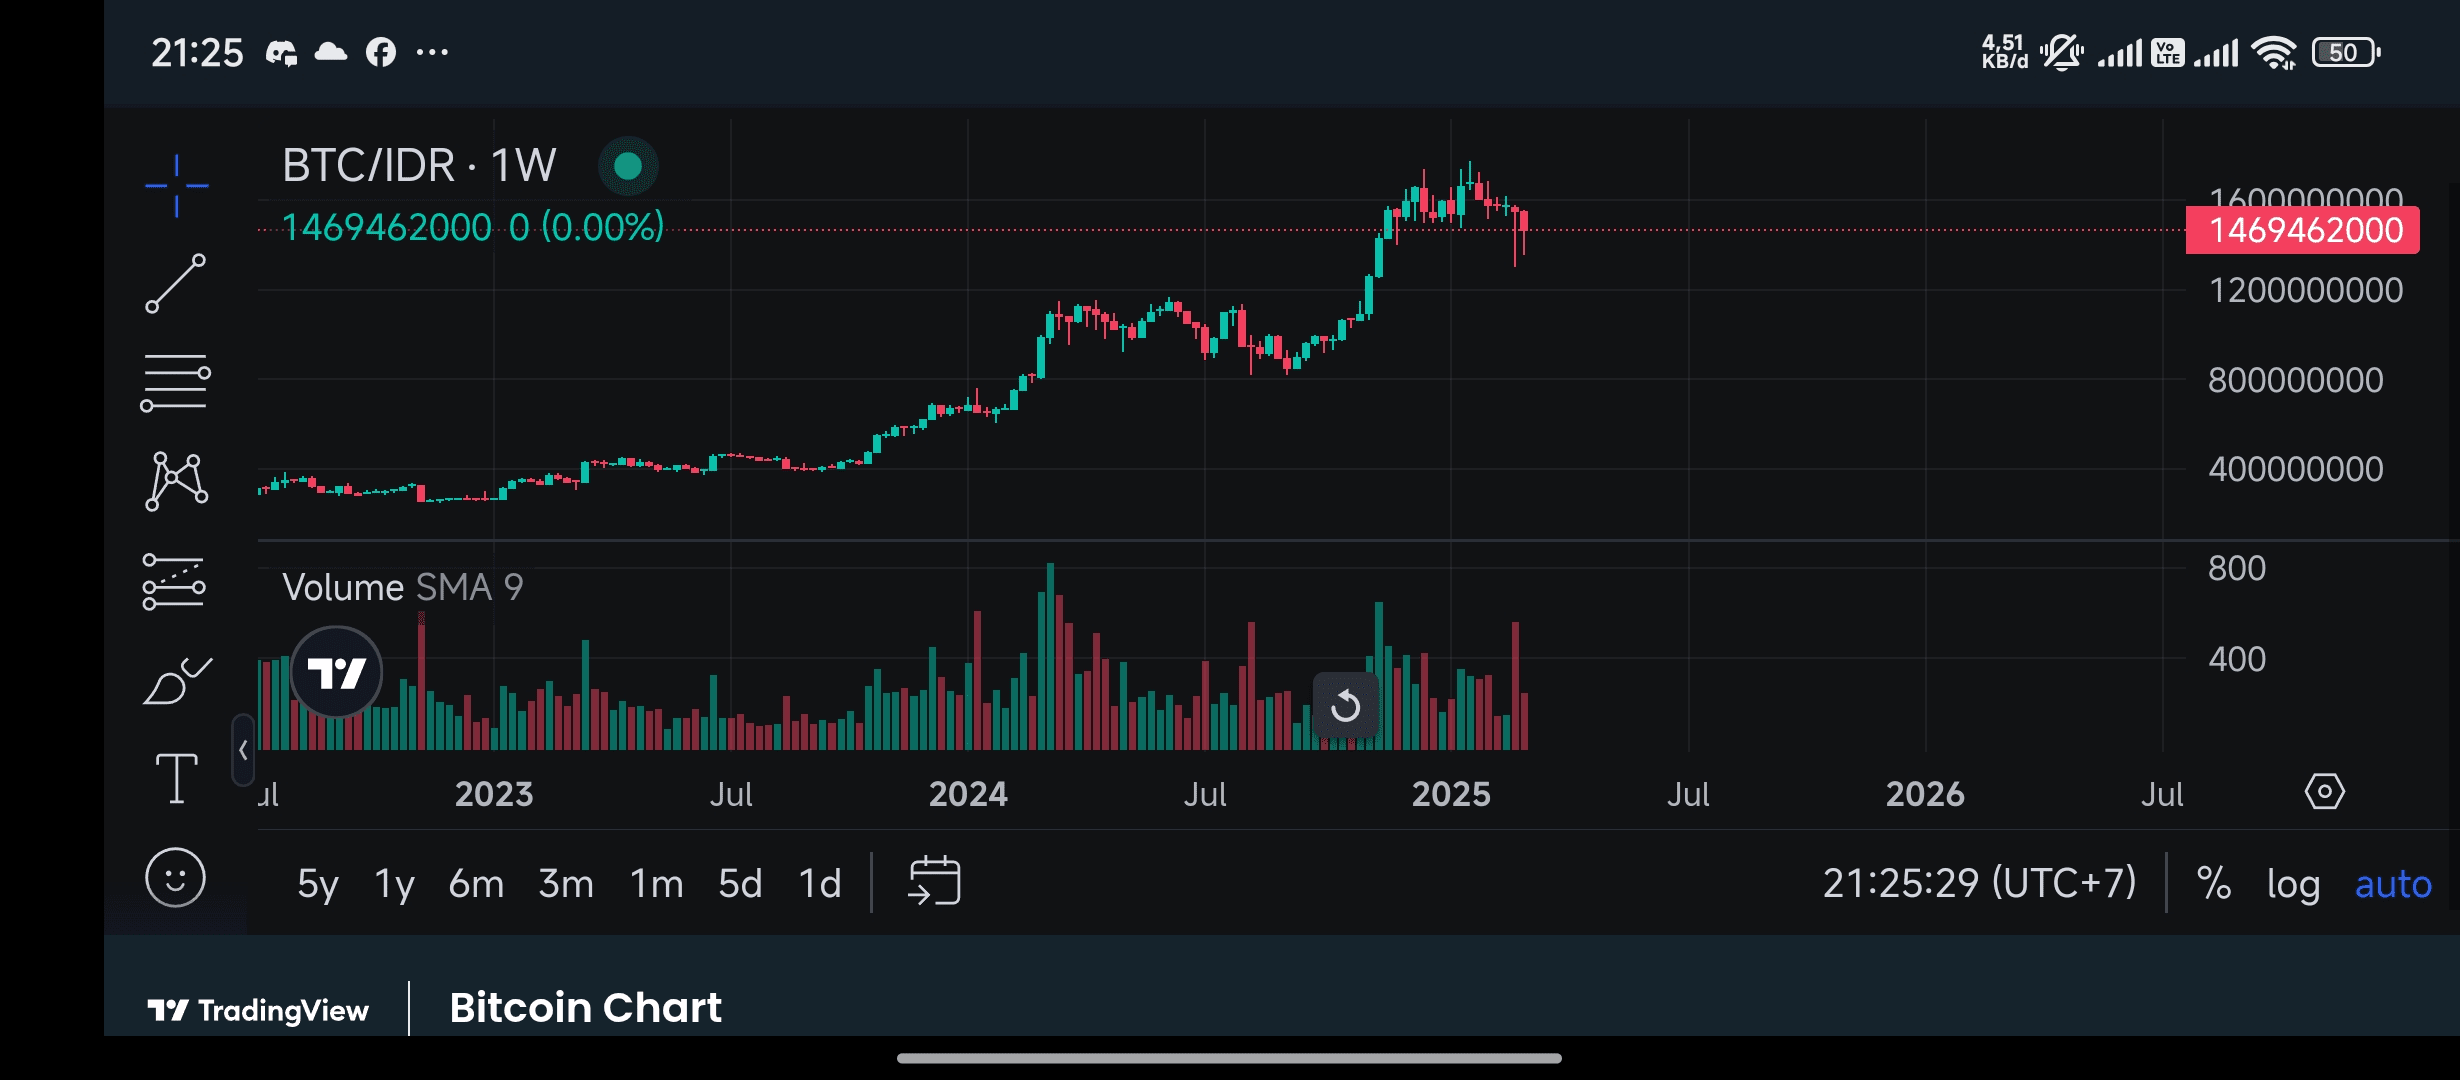This screenshot has height=1080, width=2460.
Task: Select the XABCD pattern tool
Action: (176, 481)
